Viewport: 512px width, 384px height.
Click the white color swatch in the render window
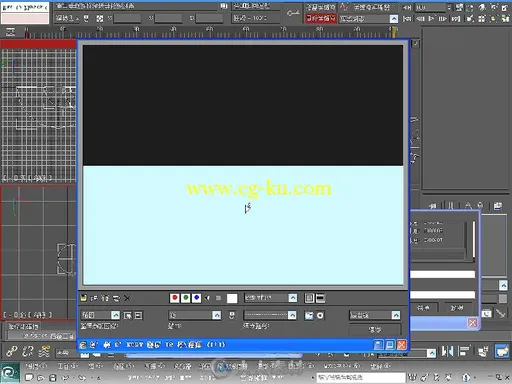(x=232, y=298)
